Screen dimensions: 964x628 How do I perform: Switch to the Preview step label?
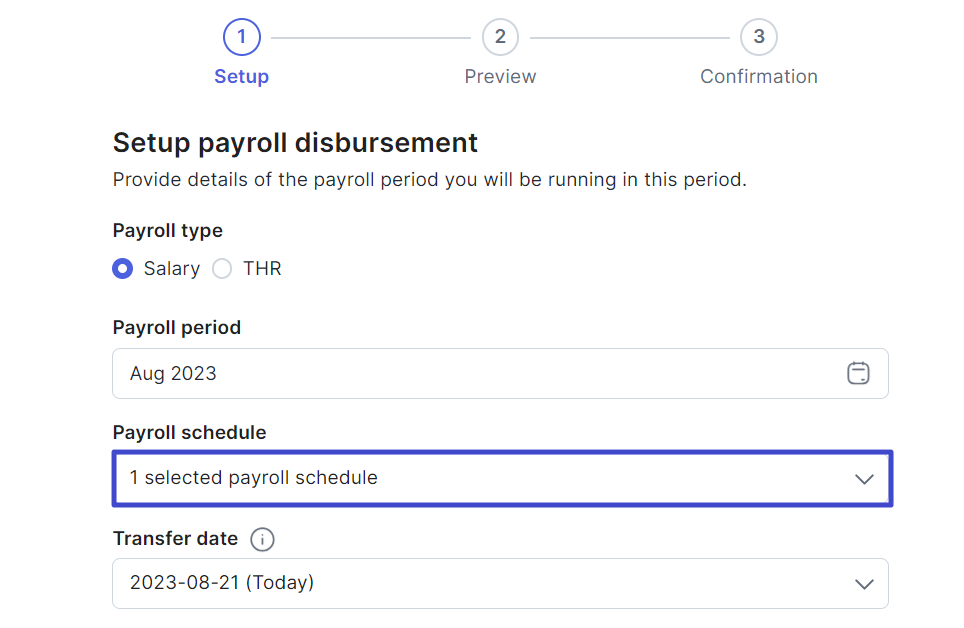coord(500,76)
